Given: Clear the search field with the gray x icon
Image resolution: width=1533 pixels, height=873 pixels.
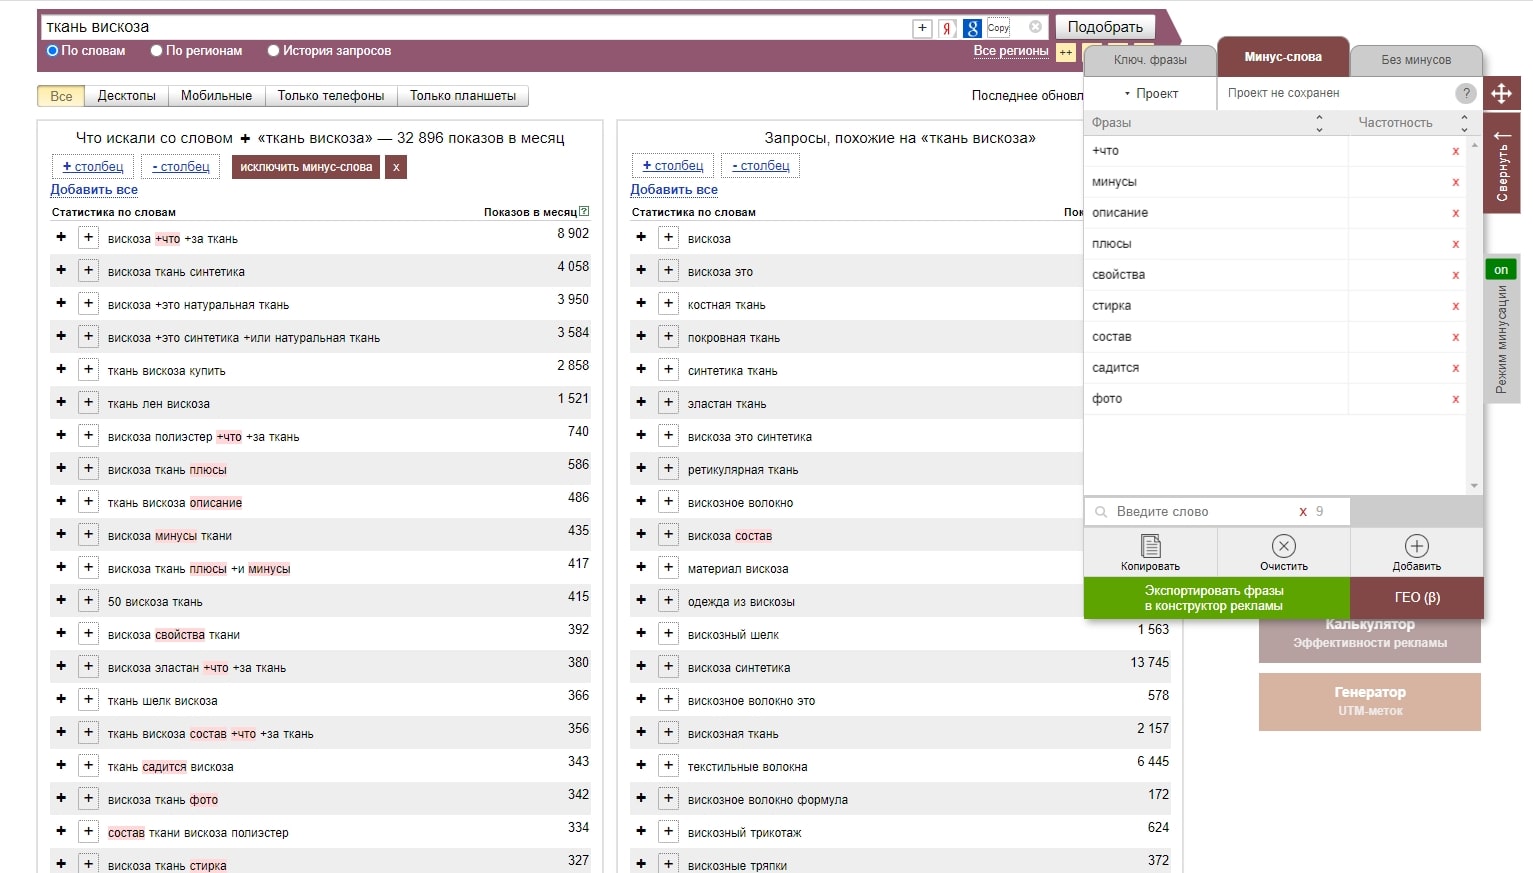Looking at the screenshot, I should click(1035, 27).
